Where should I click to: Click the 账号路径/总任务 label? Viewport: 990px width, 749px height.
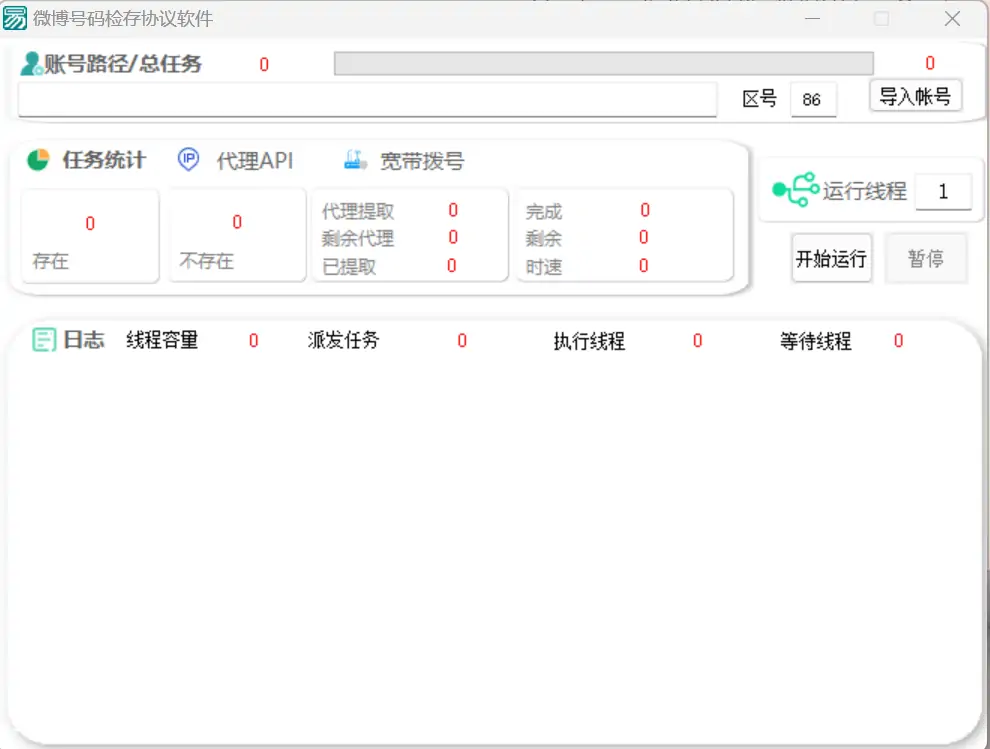122,64
